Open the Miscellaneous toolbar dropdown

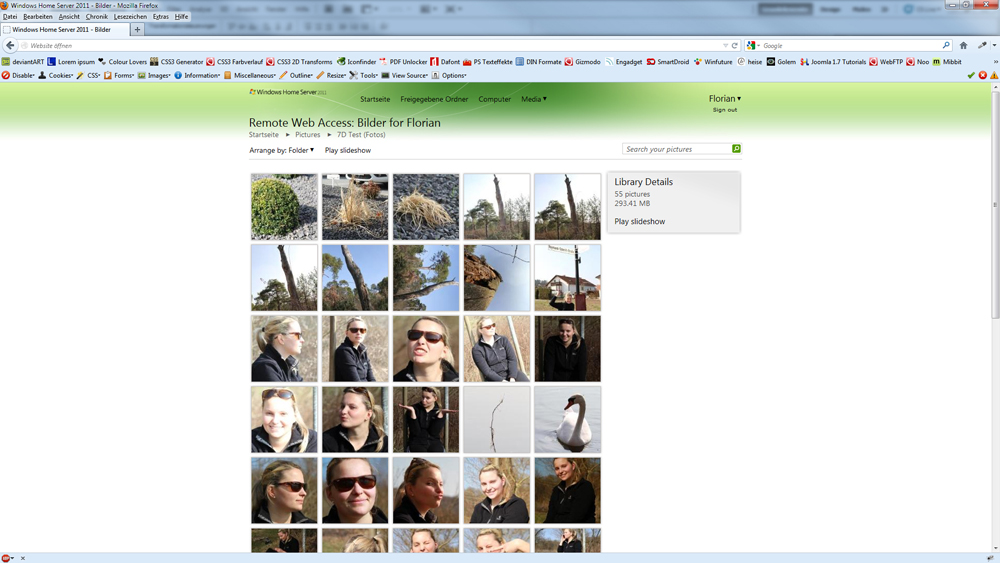(x=249, y=75)
